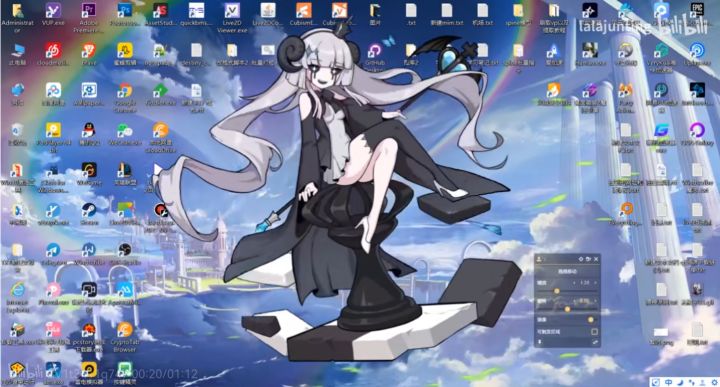Open the Live2D Java coffee-cup icon
Viewport: 720px width, 387px height.
268,10
